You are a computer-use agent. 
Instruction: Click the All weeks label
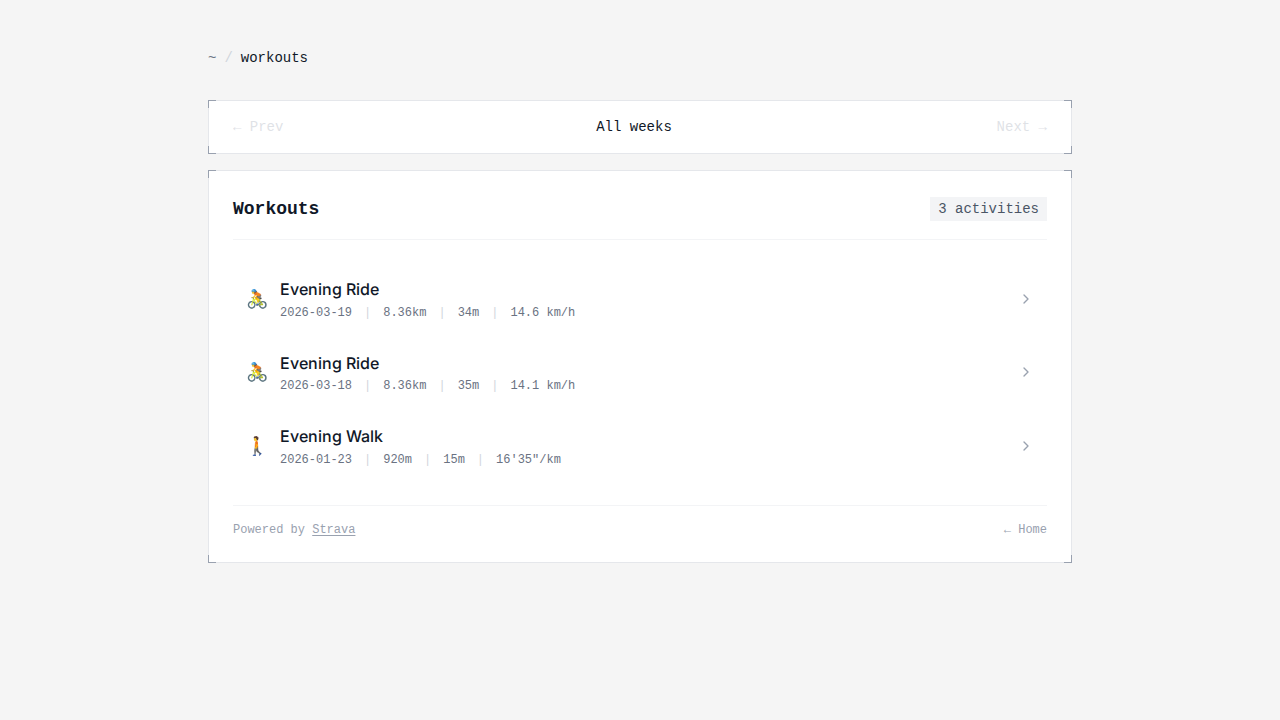pyautogui.click(x=634, y=127)
